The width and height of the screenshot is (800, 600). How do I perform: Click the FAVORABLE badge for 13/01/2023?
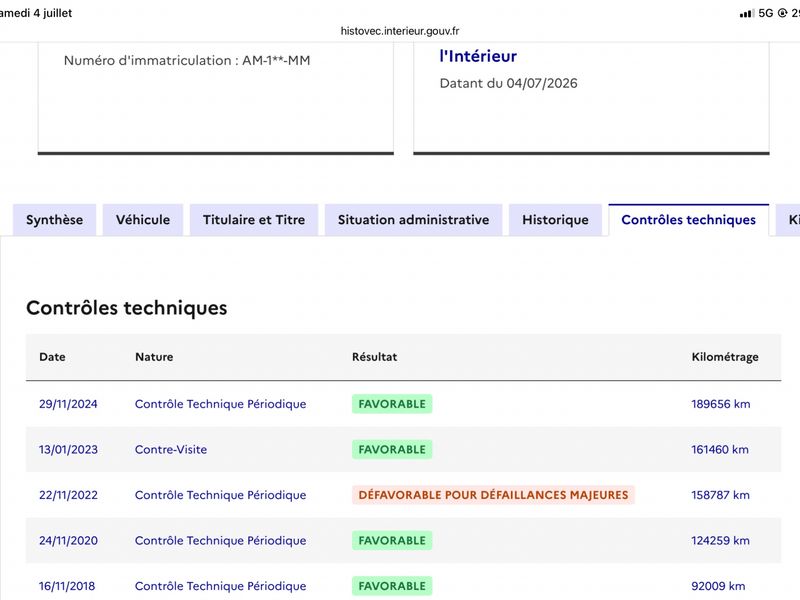click(392, 449)
